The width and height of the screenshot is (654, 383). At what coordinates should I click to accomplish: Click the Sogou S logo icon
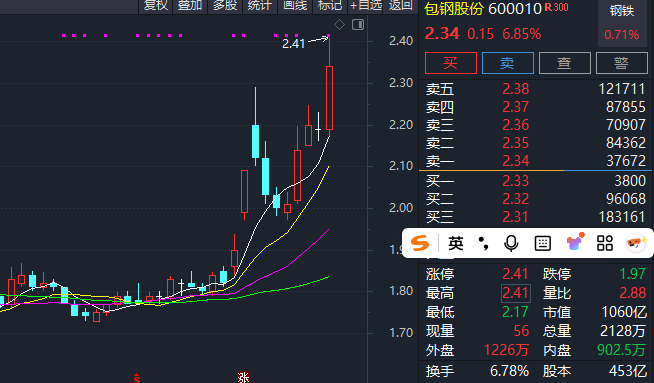420,243
